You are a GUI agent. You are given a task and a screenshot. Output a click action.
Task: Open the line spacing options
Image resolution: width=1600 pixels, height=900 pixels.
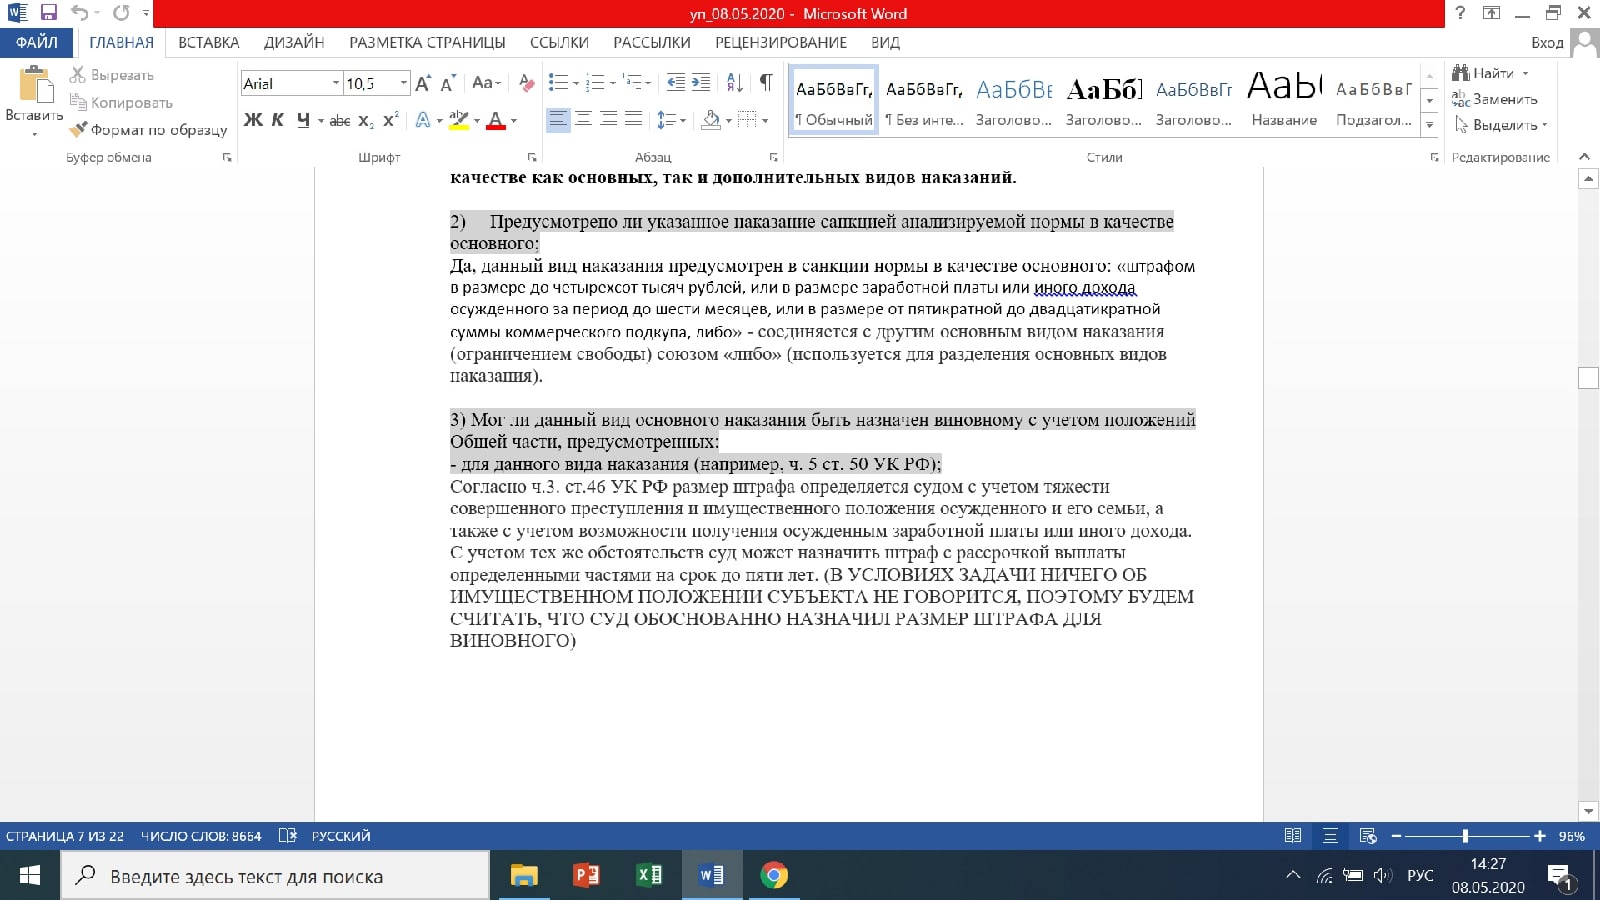coord(671,120)
